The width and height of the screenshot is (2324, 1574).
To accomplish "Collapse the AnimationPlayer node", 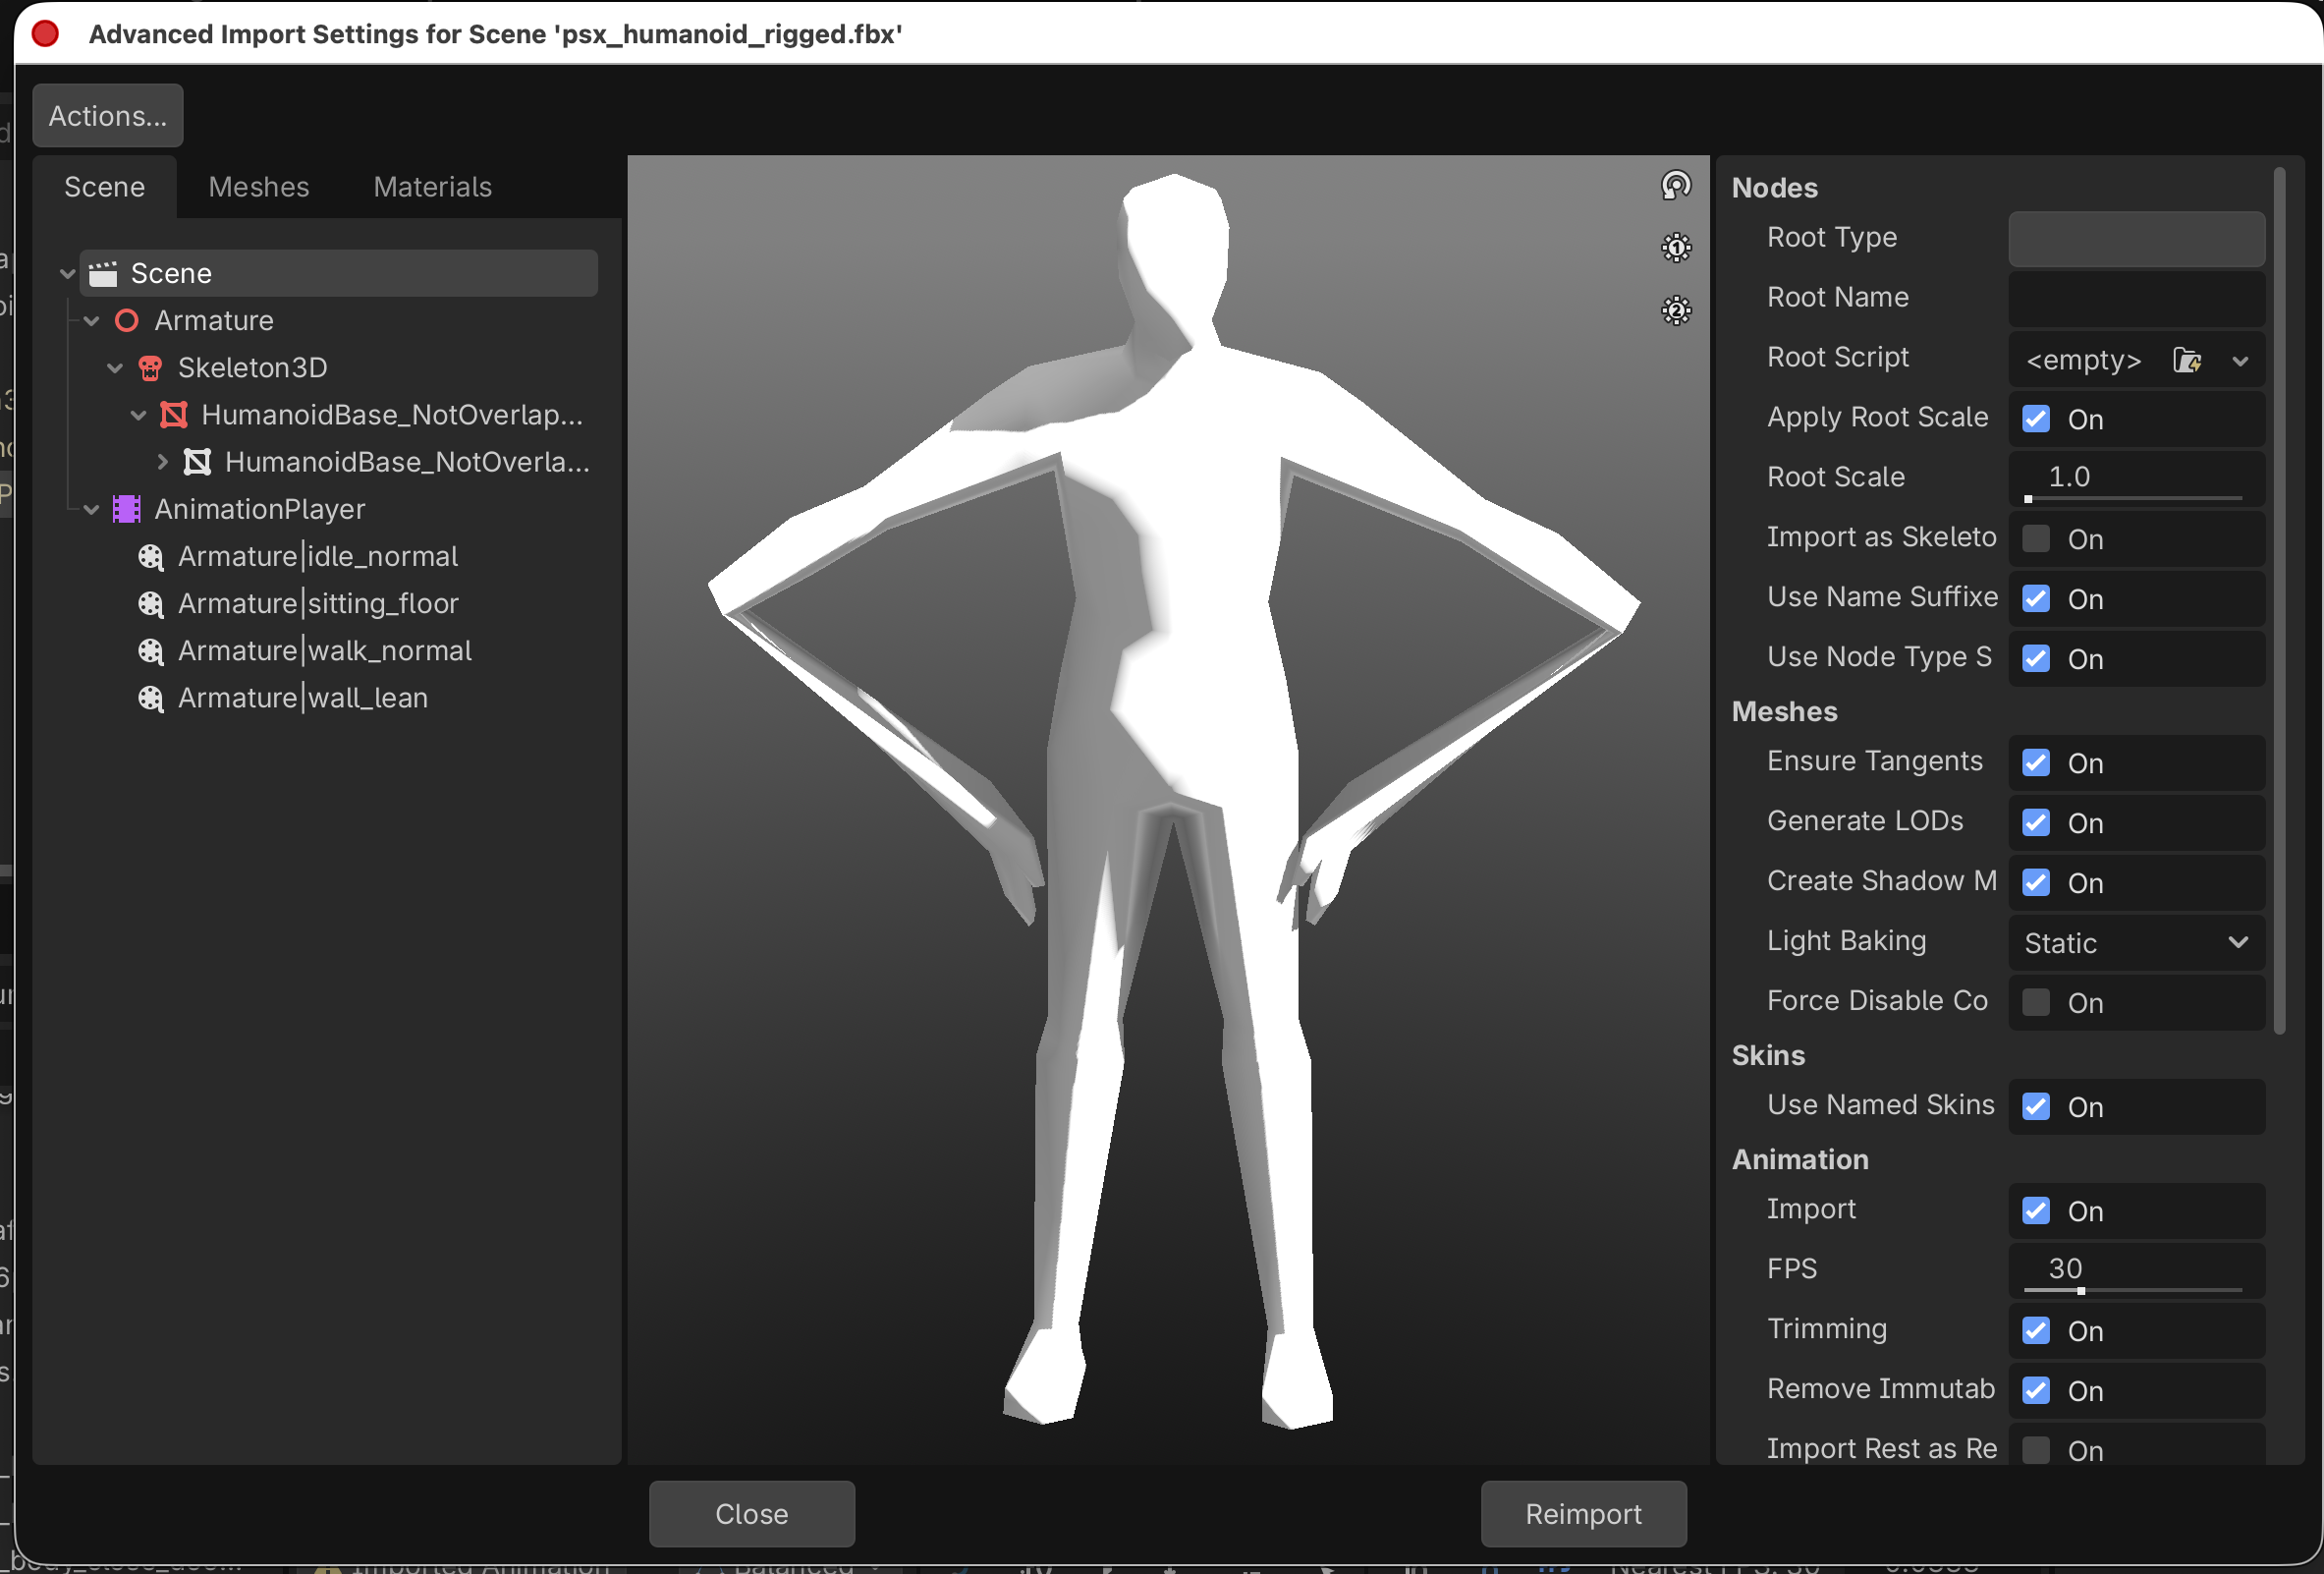I will coord(91,509).
